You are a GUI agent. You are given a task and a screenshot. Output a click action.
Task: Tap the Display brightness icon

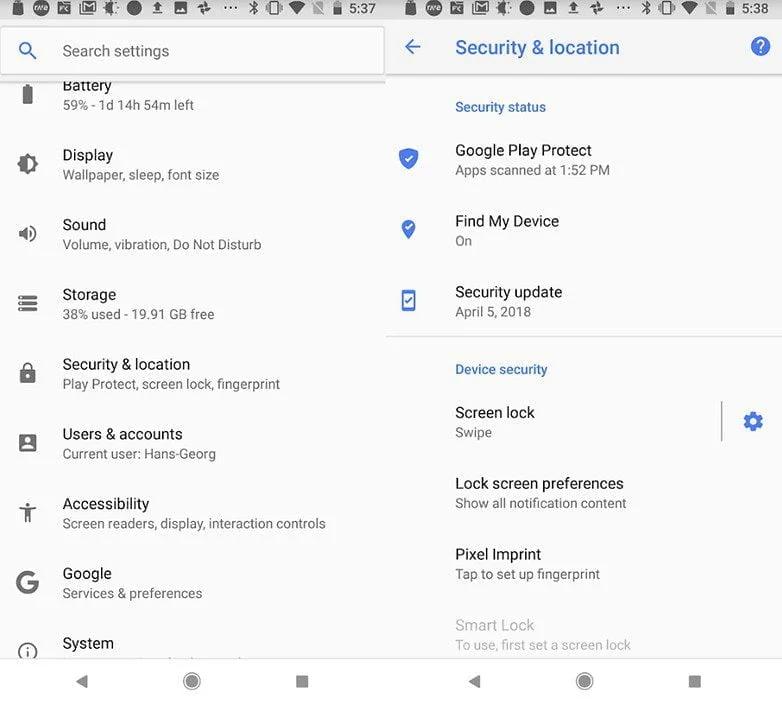(27, 164)
